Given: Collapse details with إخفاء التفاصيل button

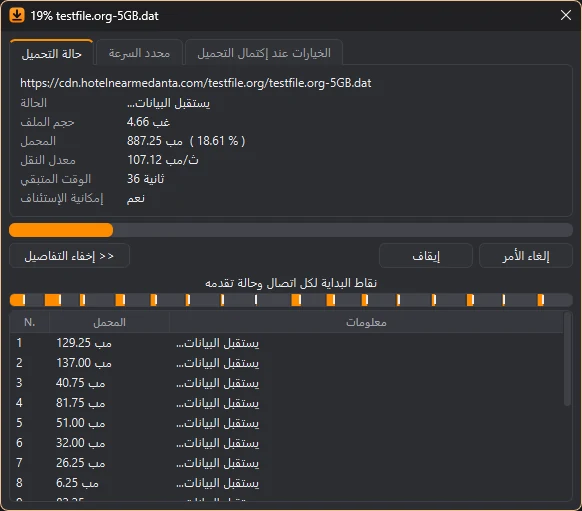Looking at the screenshot, I should coord(69,256).
